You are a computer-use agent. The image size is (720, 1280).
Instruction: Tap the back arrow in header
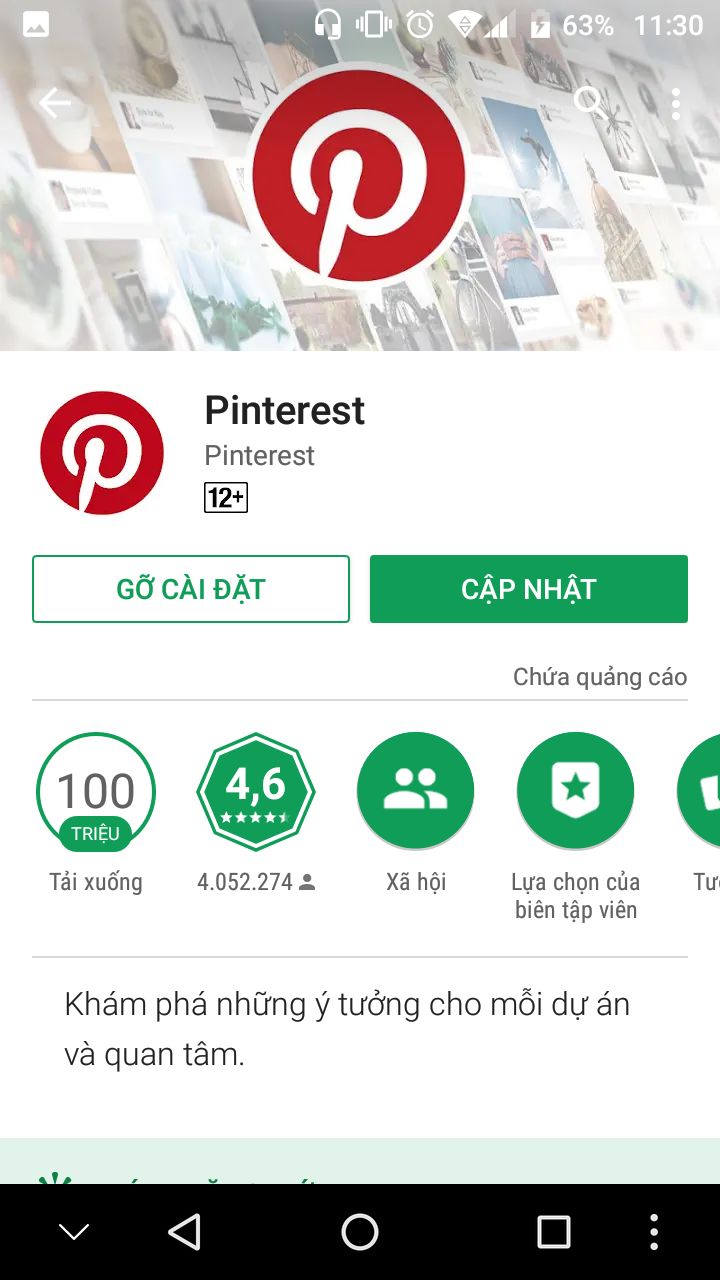pyautogui.click(x=54, y=102)
